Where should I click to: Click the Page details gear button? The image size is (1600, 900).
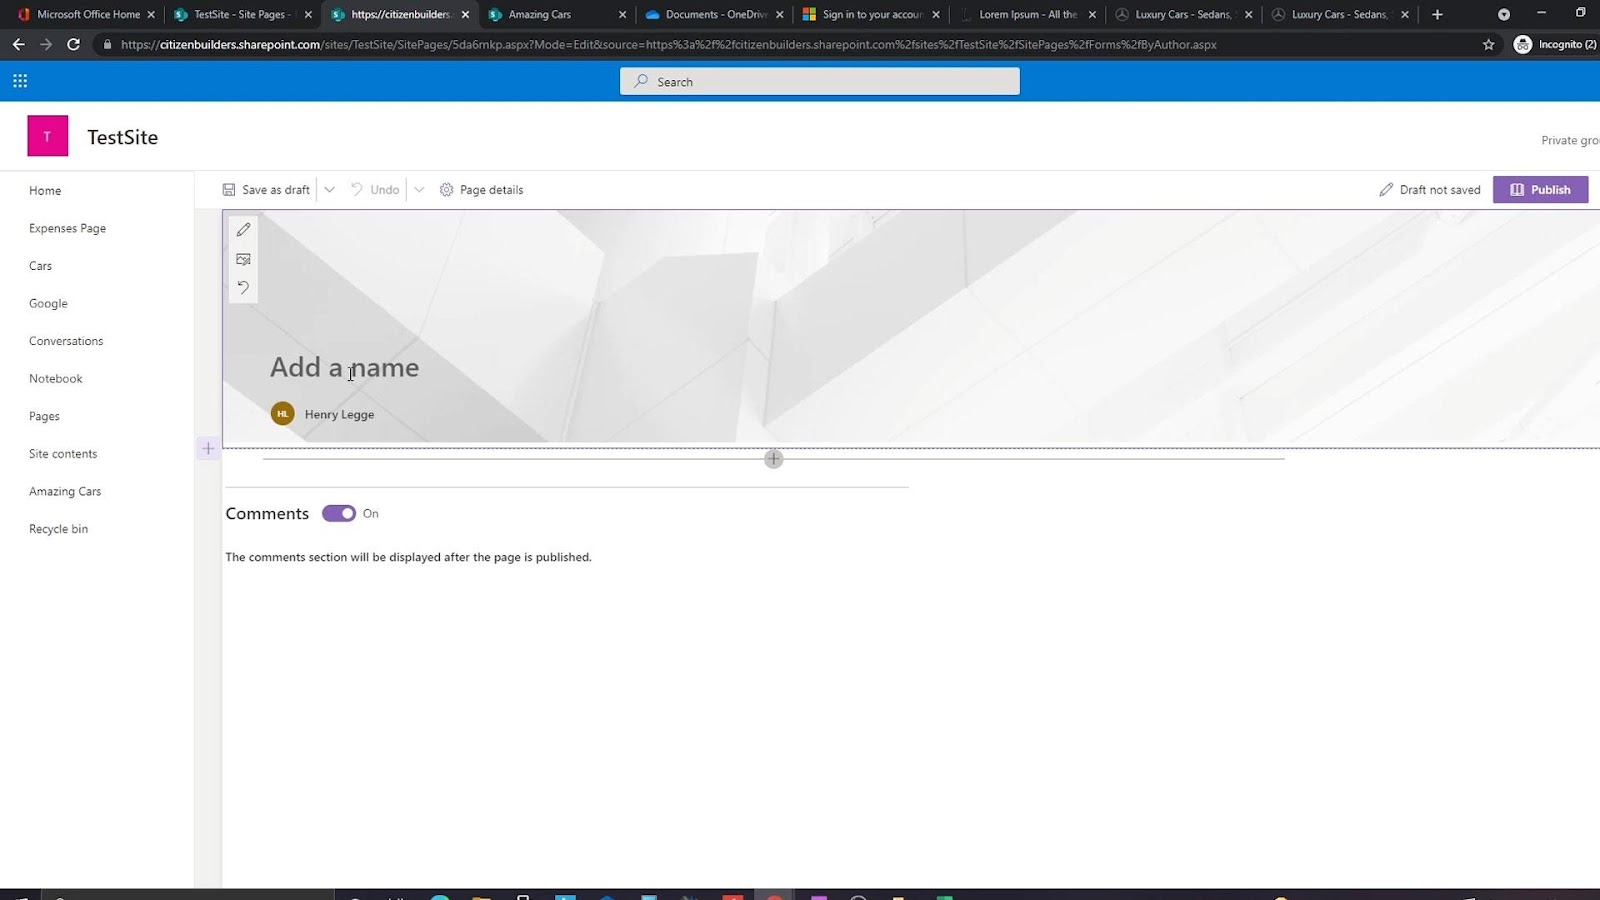(x=481, y=190)
